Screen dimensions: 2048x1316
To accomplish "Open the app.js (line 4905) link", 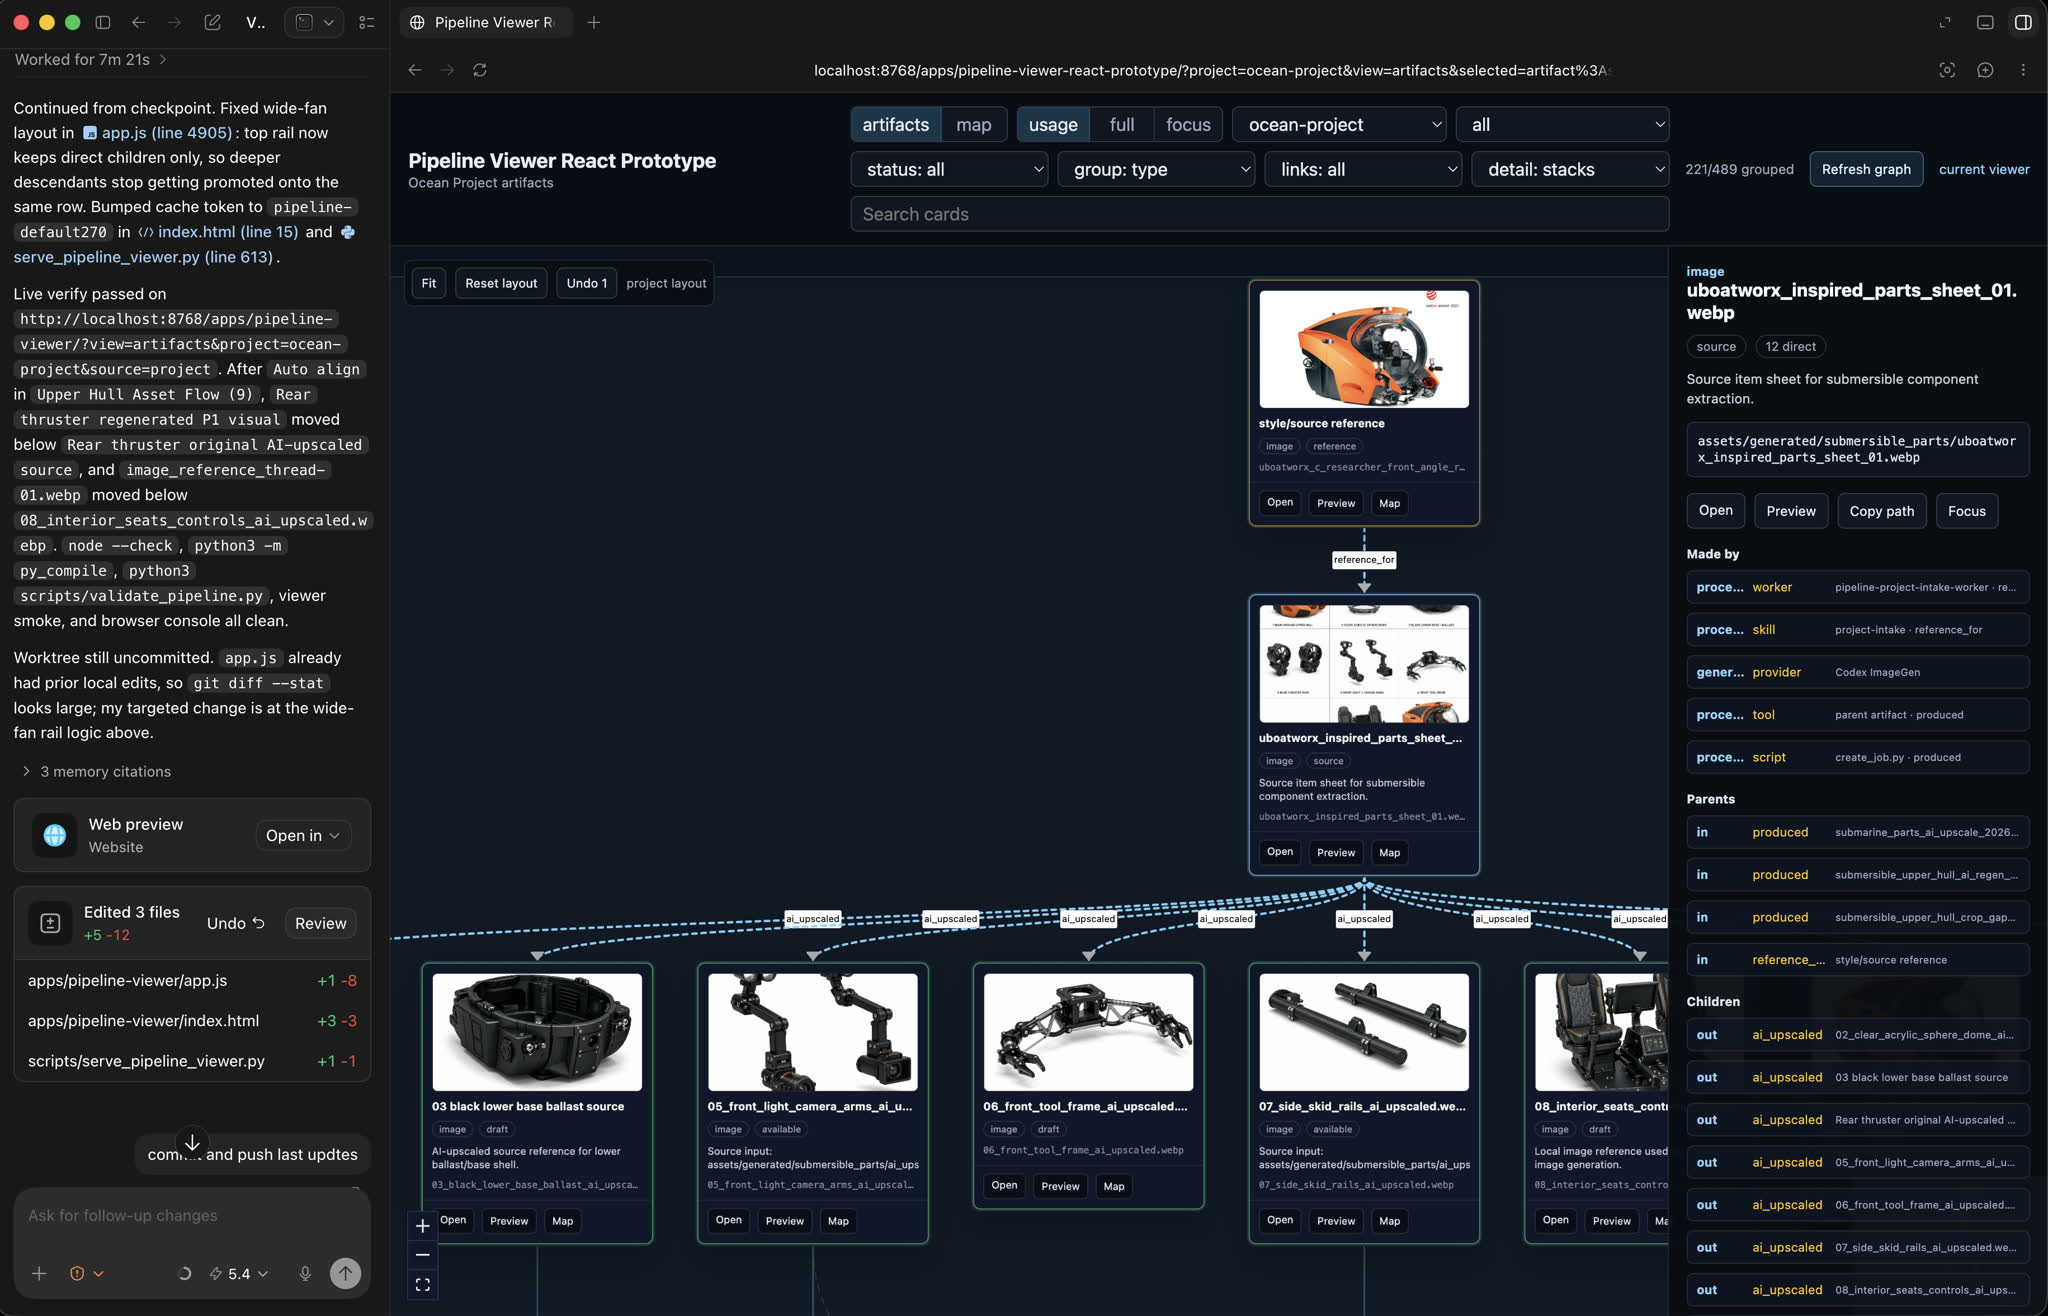I will click(158, 132).
